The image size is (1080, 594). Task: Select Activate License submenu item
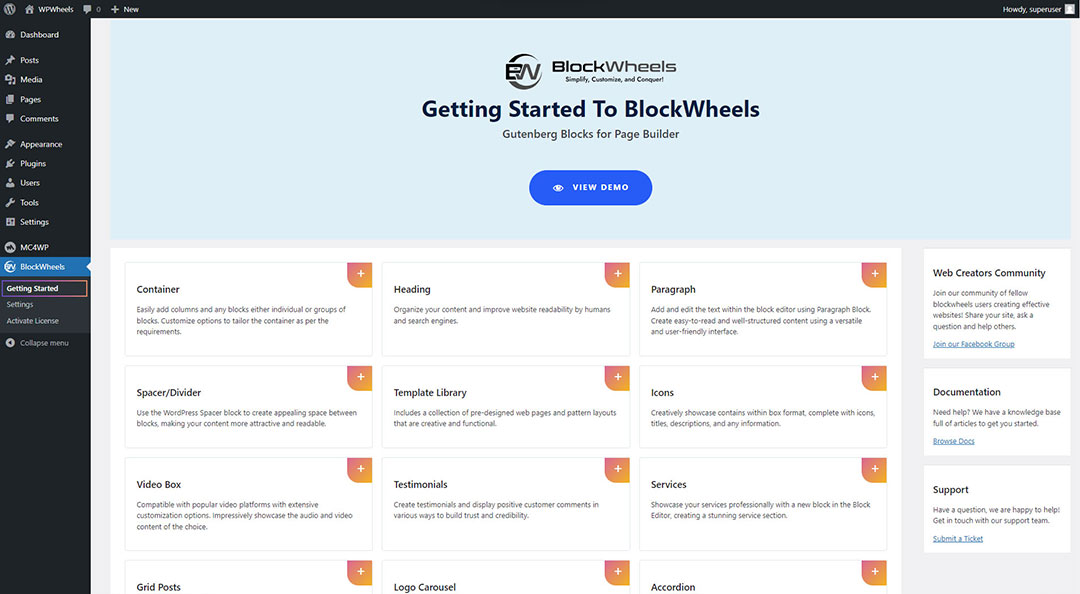(33, 321)
